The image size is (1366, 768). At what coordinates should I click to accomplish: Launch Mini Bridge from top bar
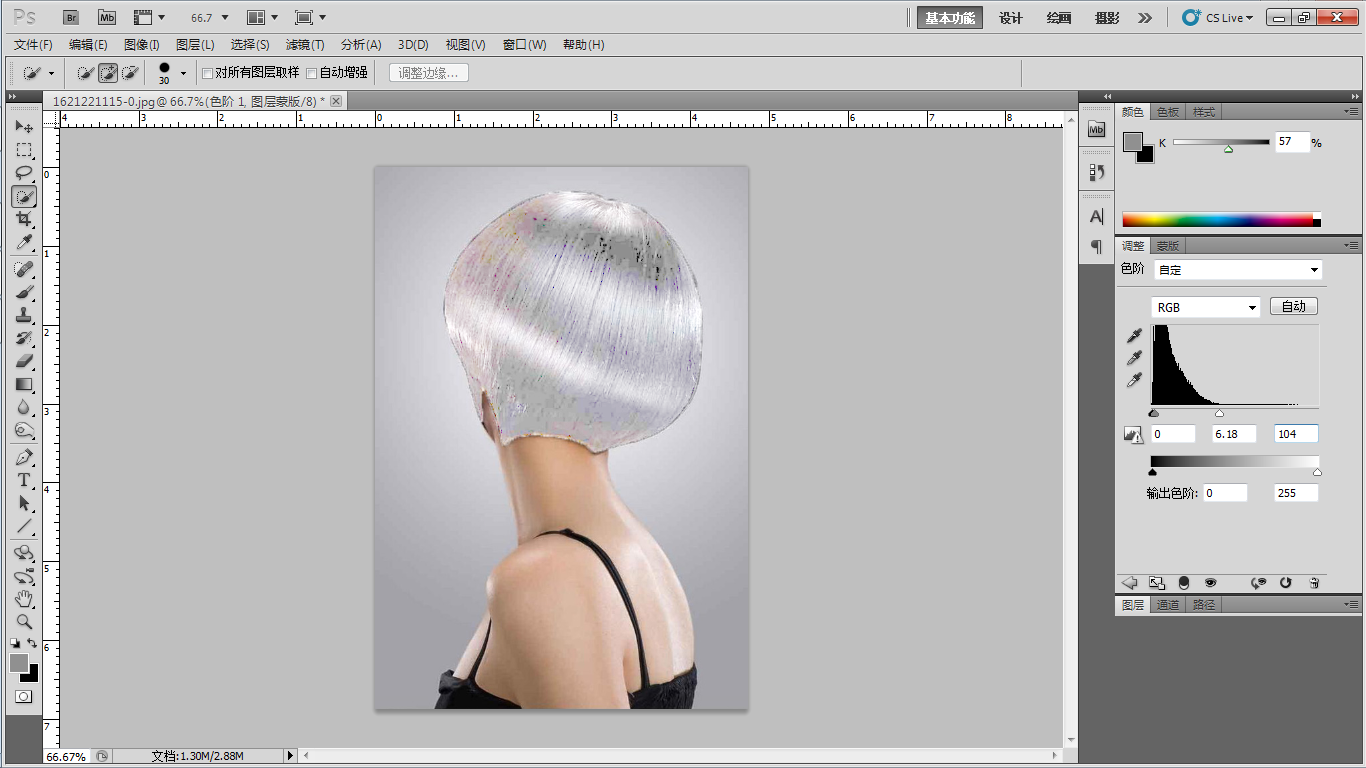coord(107,17)
